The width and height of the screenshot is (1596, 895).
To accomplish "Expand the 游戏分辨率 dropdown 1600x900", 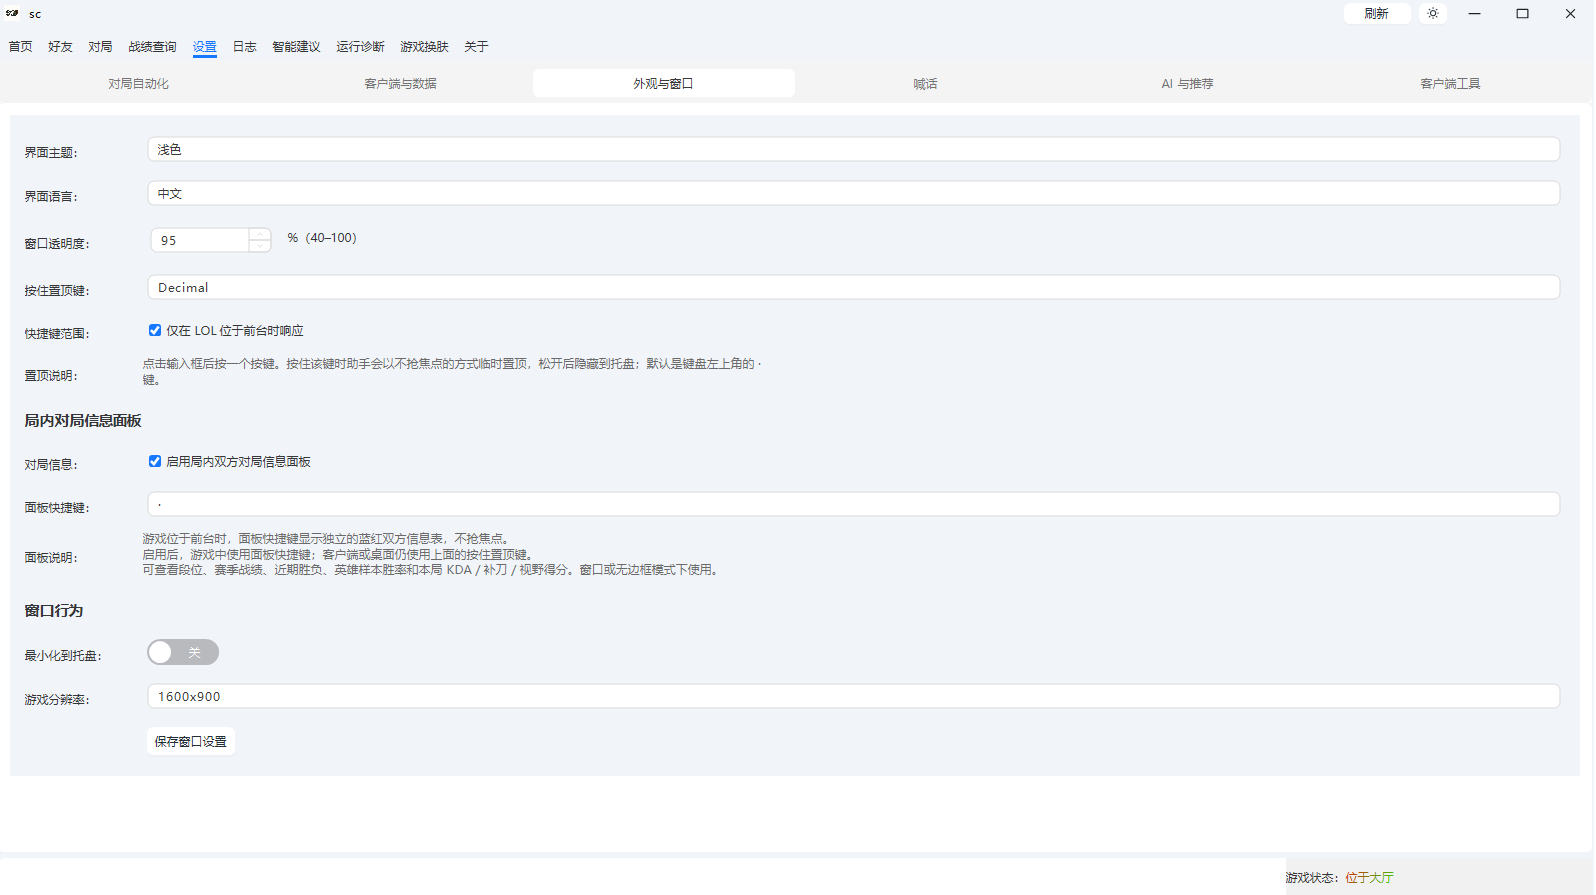I will (854, 696).
